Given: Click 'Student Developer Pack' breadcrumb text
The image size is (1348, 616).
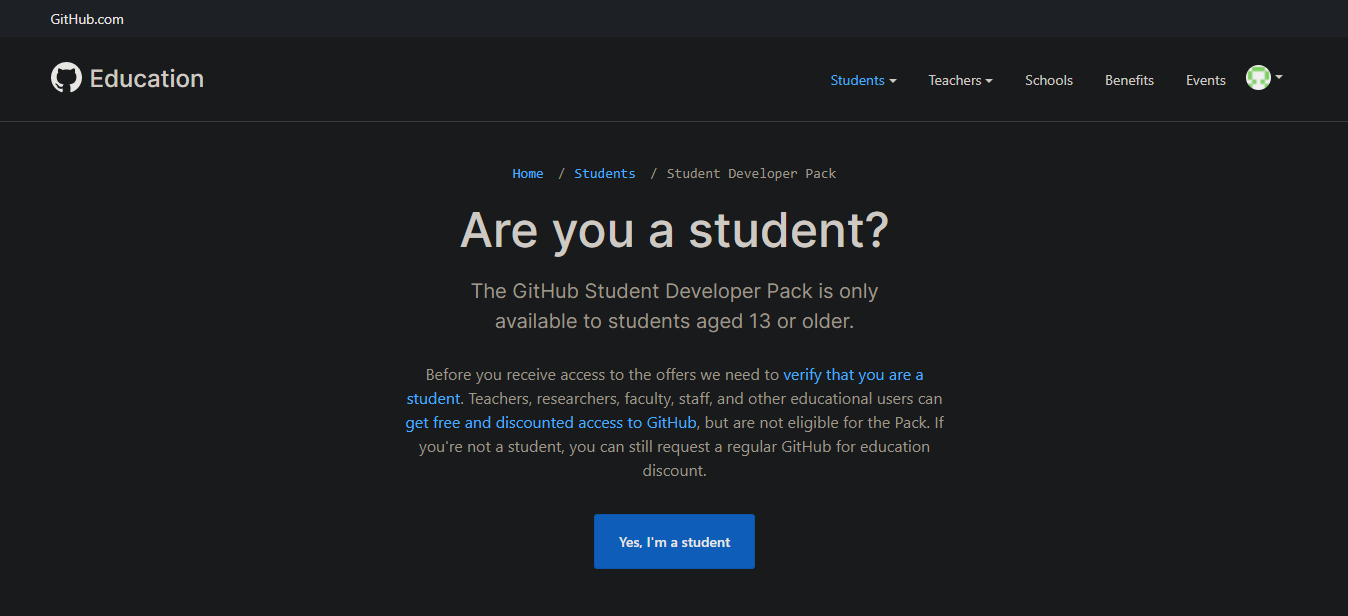Looking at the screenshot, I should [751, 173].
